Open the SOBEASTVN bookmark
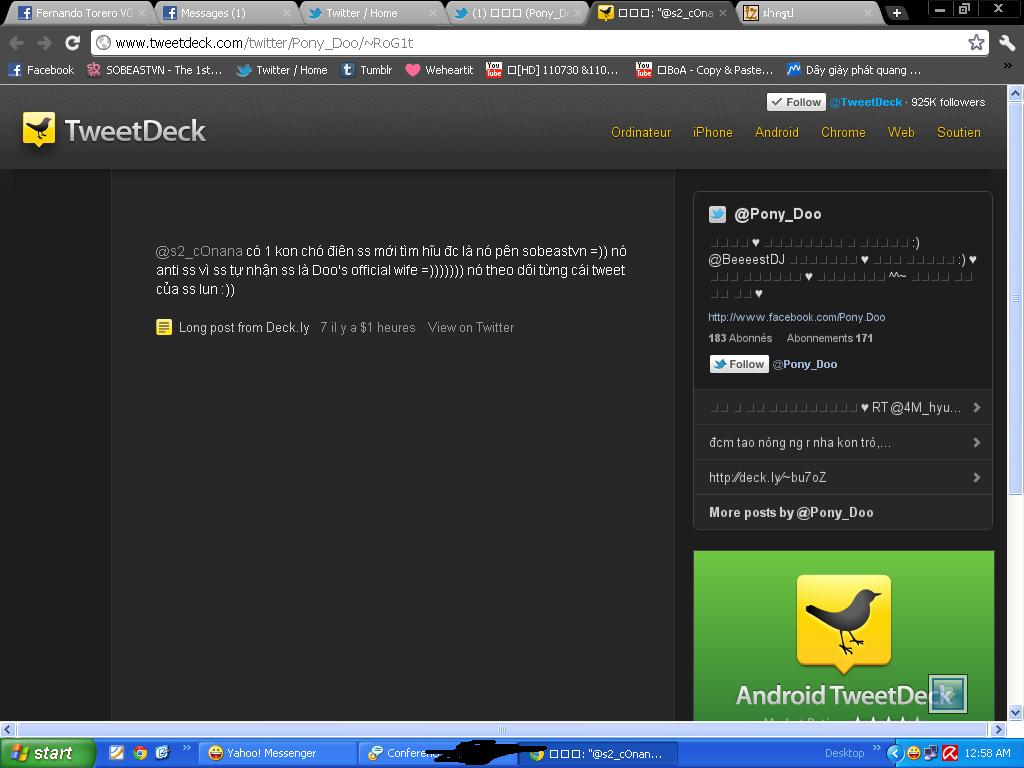Image resolution: width=1024 pixels, height=768 pixels. [x=154, y=70]
